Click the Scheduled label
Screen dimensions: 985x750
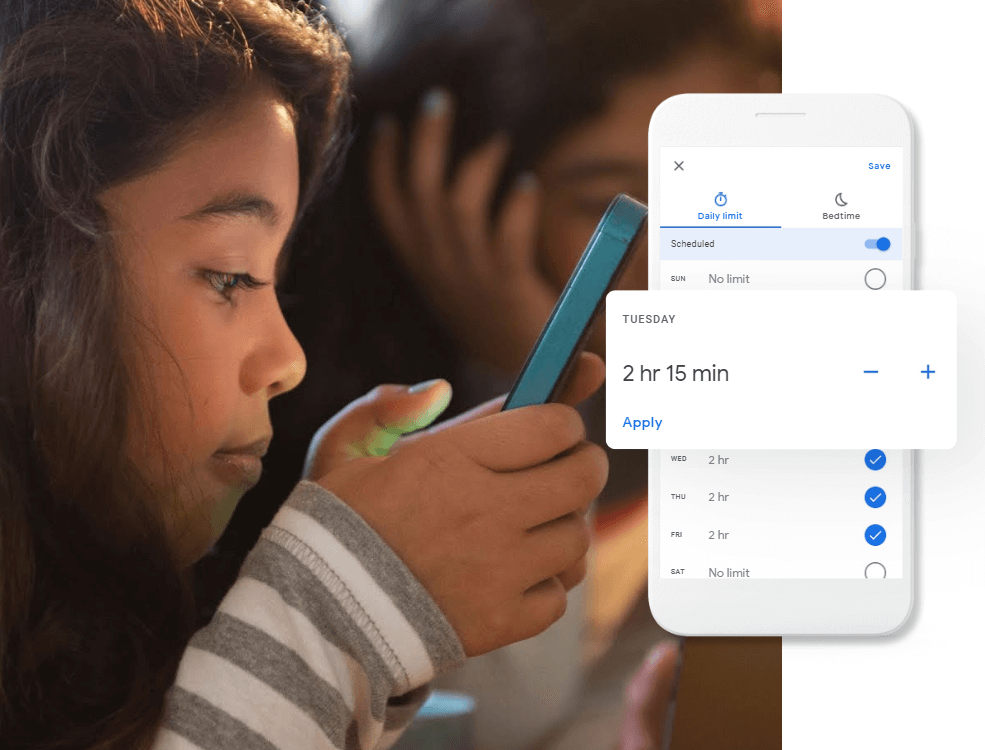692,244
